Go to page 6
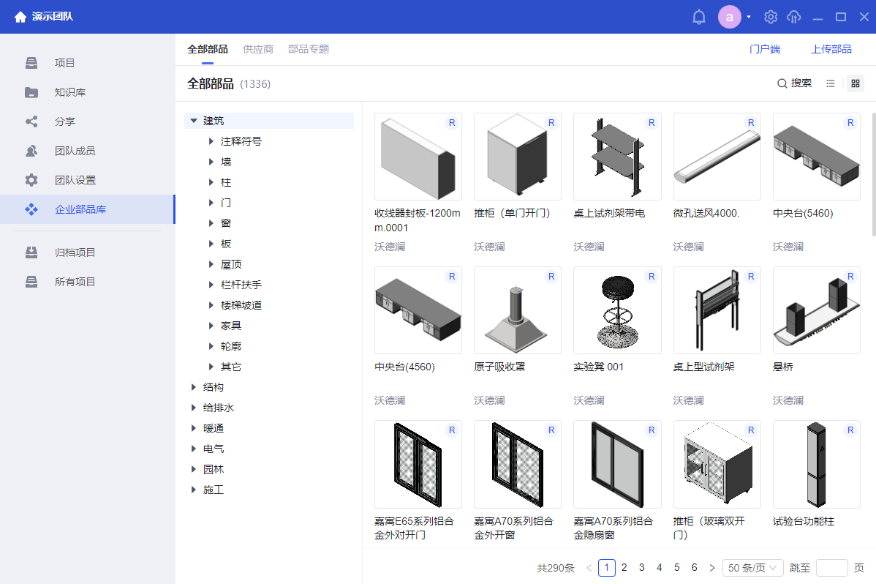 pos(694,568)
